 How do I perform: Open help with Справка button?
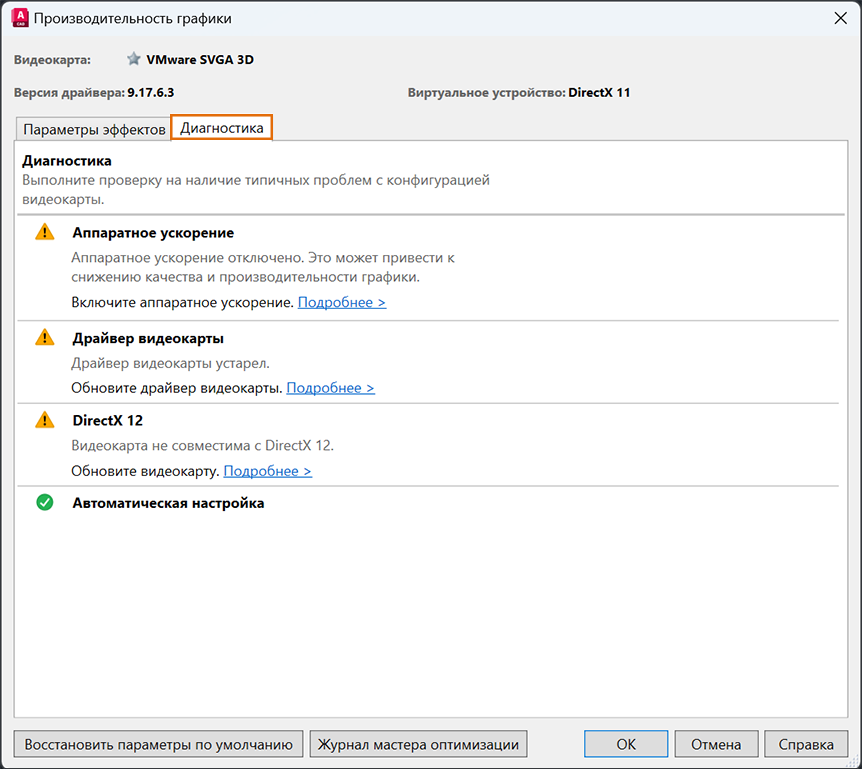click(x=806, y=744)
